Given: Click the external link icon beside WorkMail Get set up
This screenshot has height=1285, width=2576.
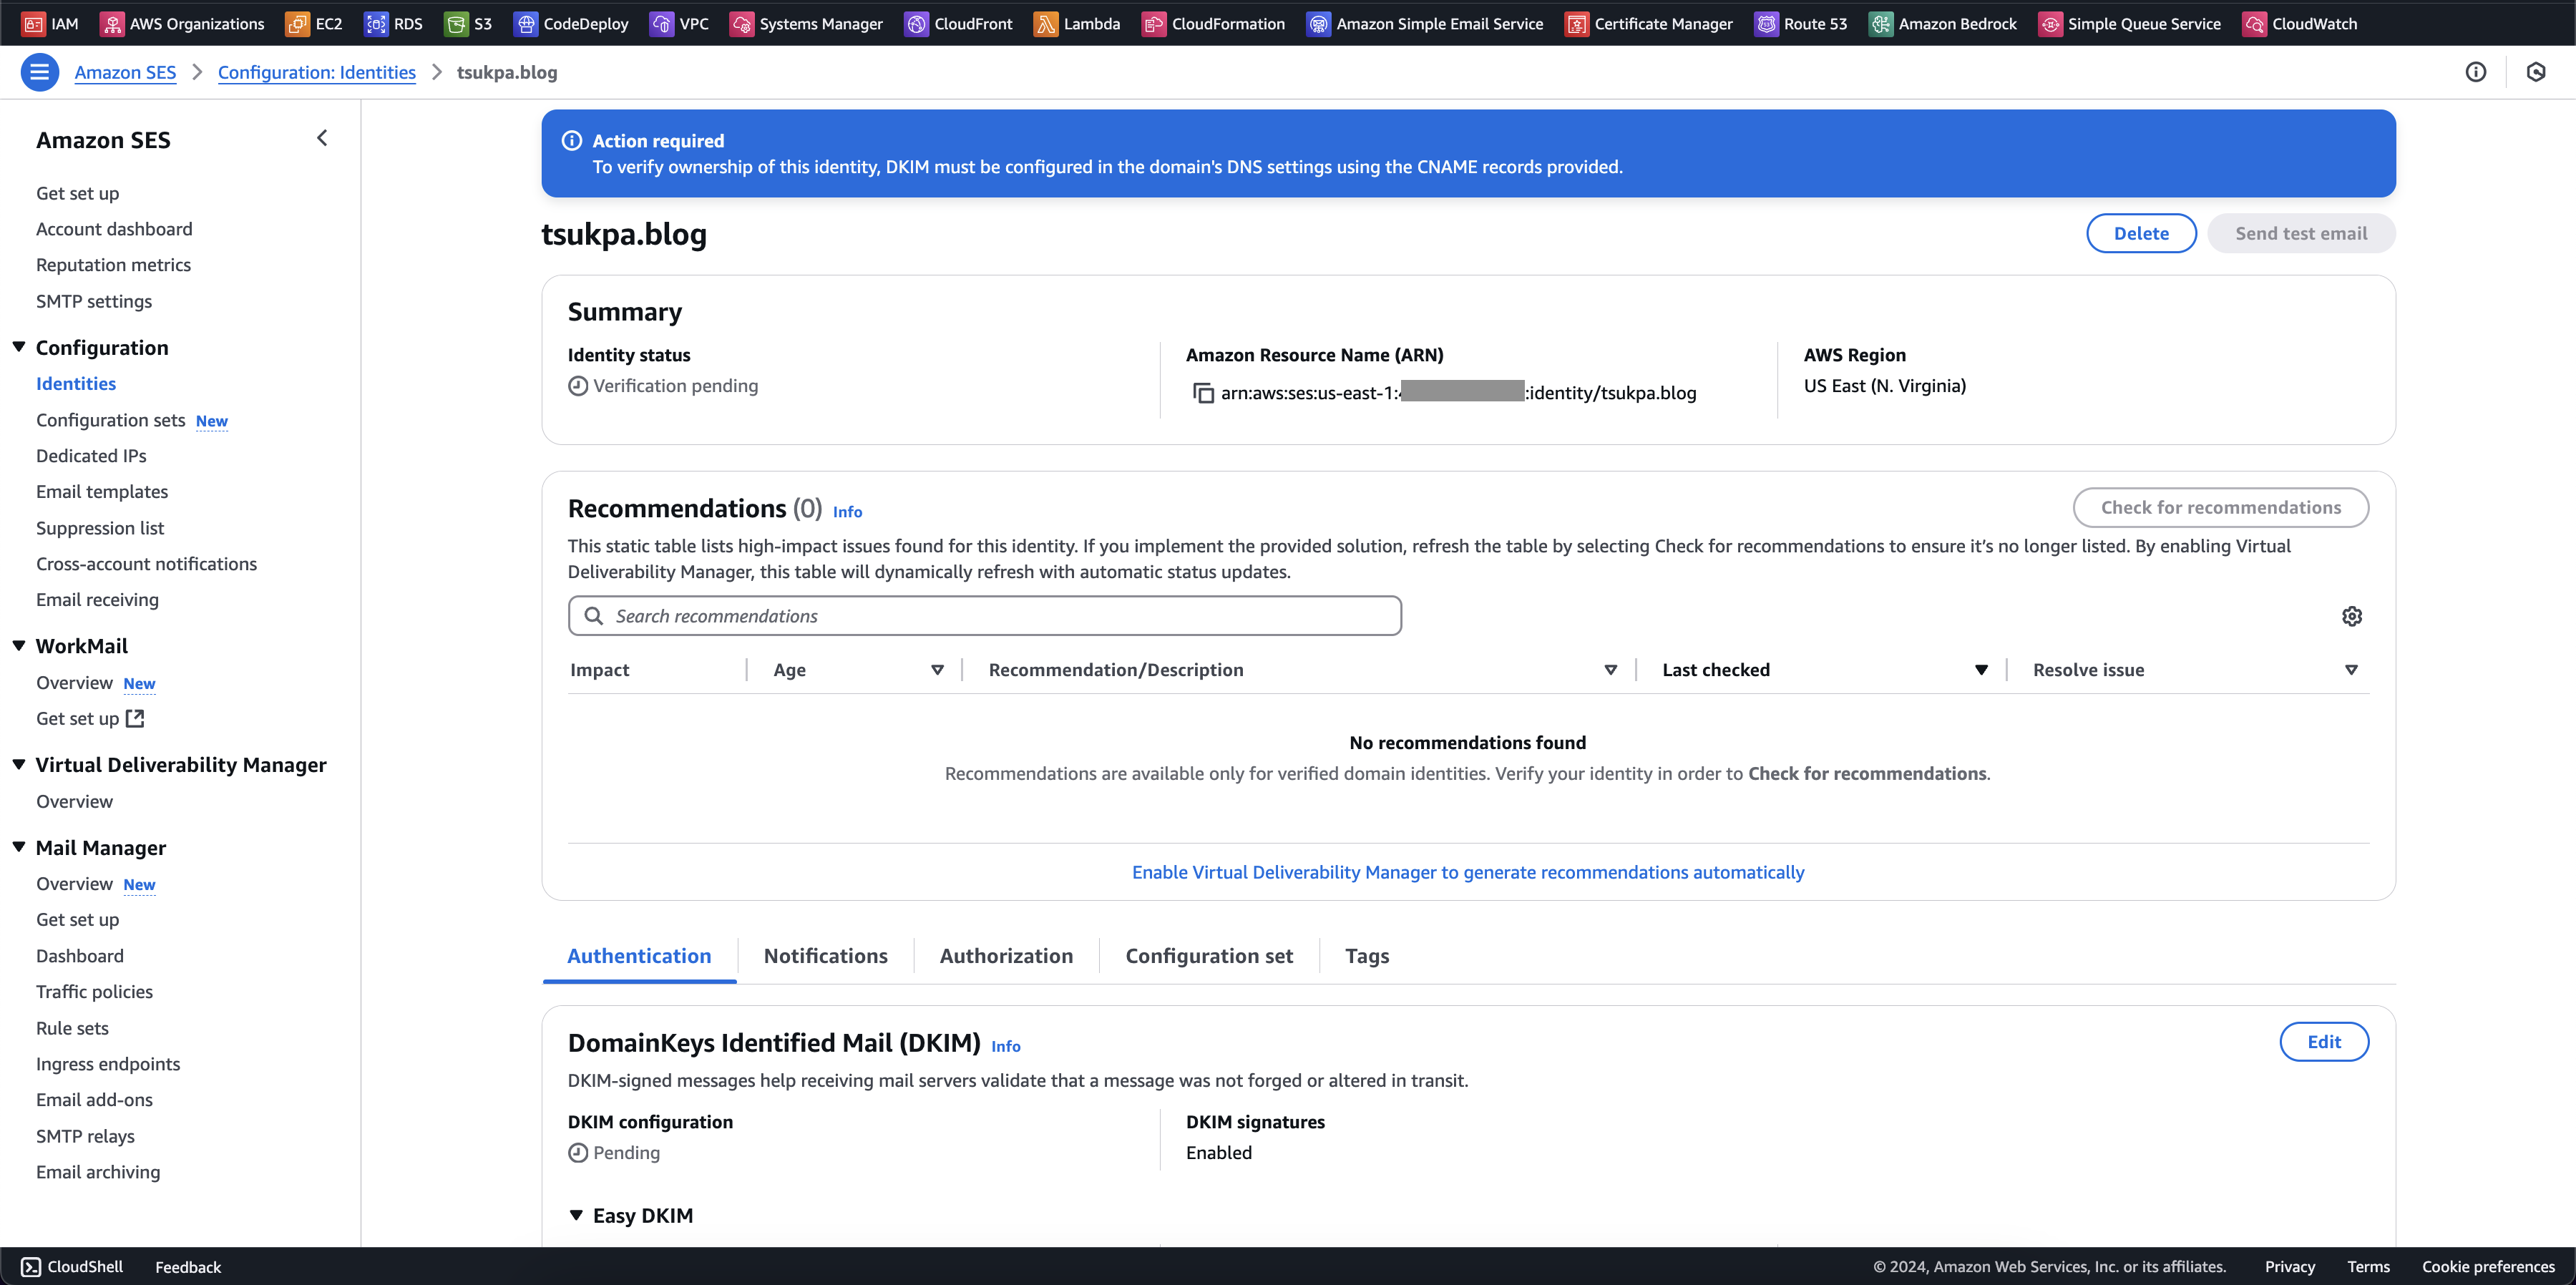Looking at the screenshot, I should [135, 718].
